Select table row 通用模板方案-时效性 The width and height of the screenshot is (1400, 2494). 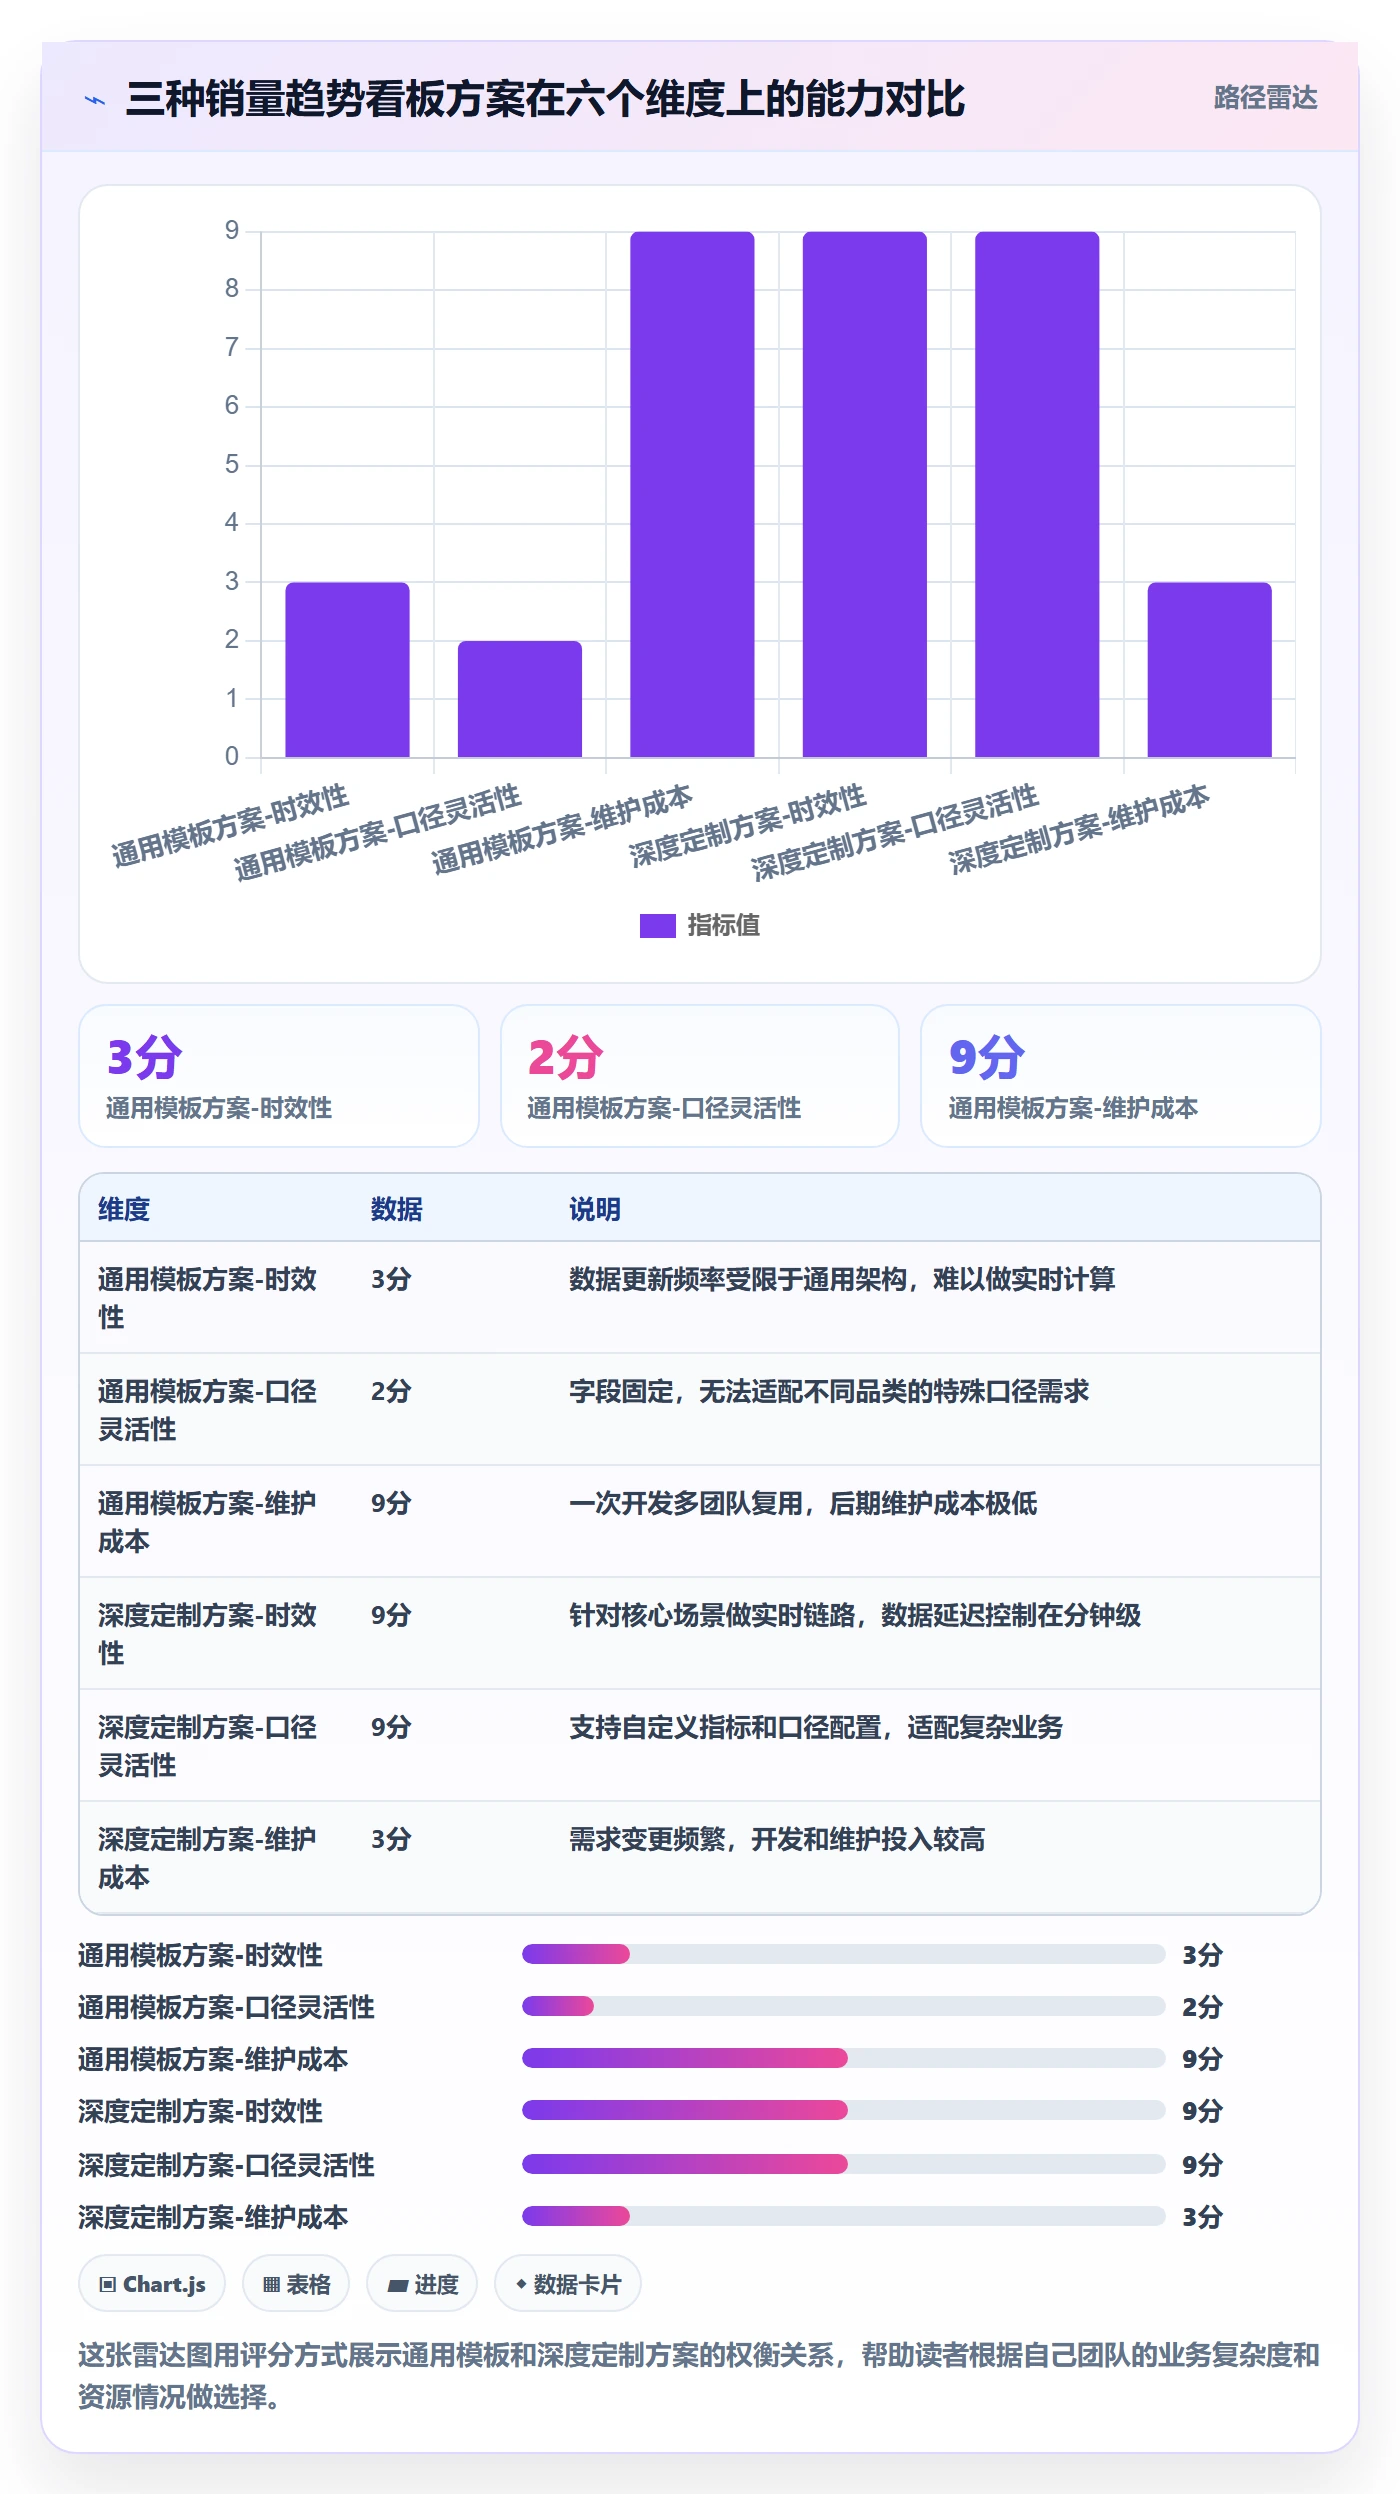(x=700, y=1298)
